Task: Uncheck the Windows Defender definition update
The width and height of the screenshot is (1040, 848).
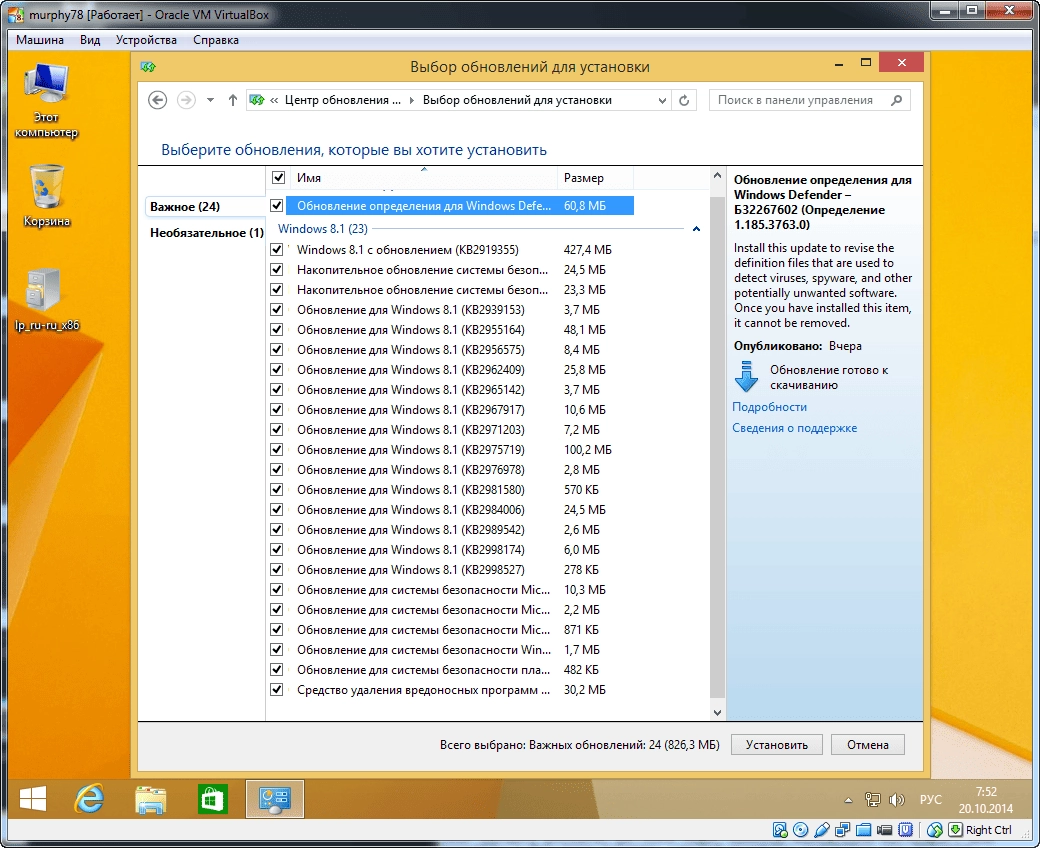Action: point(277,206)
